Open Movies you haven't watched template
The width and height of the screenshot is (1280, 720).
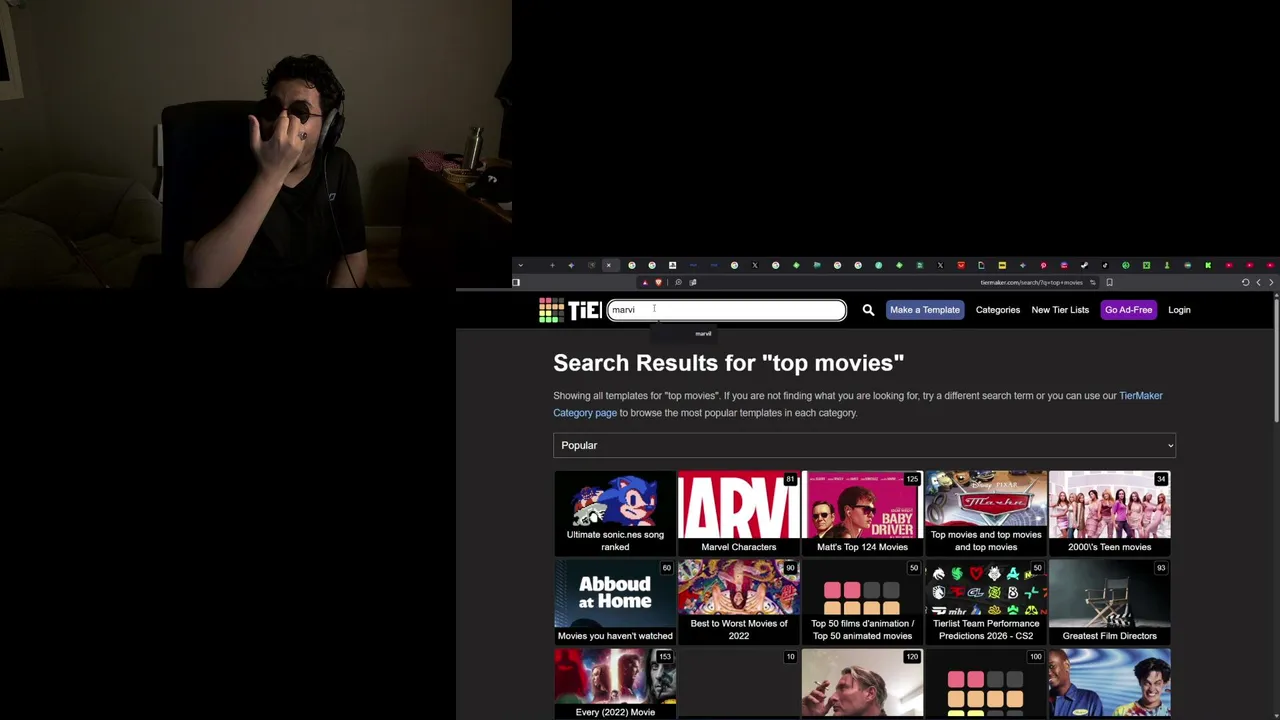pos(615,602)
